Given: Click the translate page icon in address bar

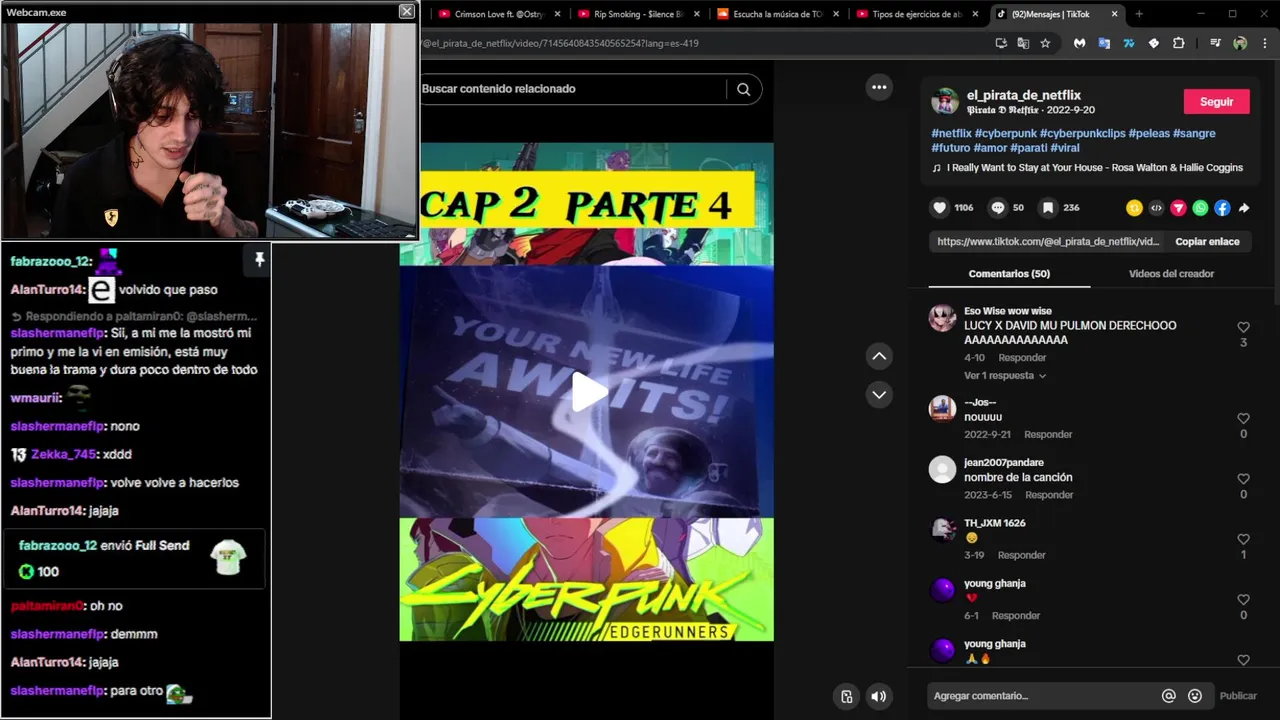Looking at the screenshot, I should [1023, 43].
